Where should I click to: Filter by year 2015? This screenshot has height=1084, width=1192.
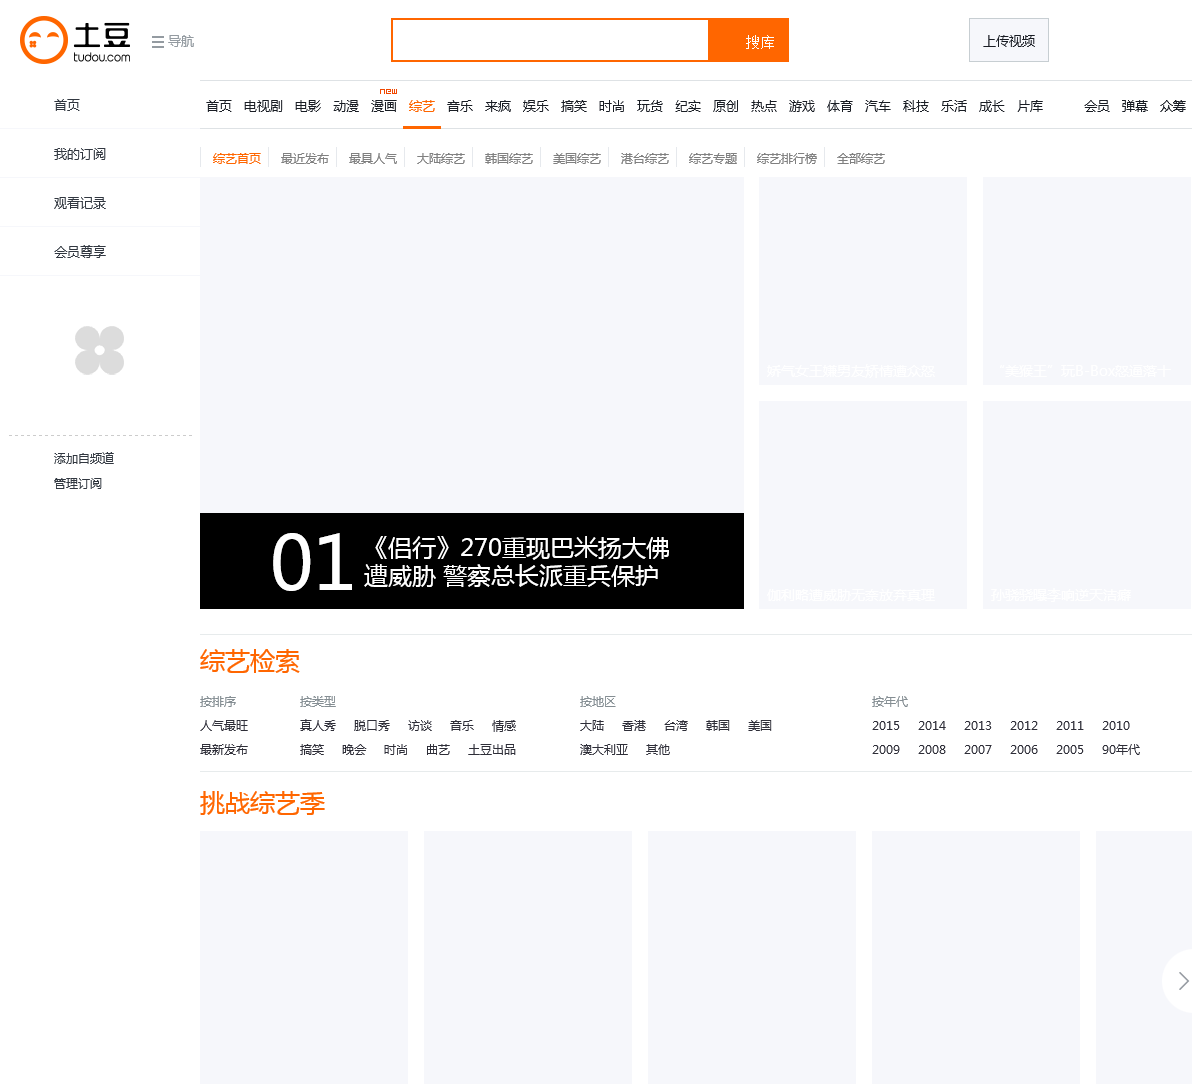886,726
